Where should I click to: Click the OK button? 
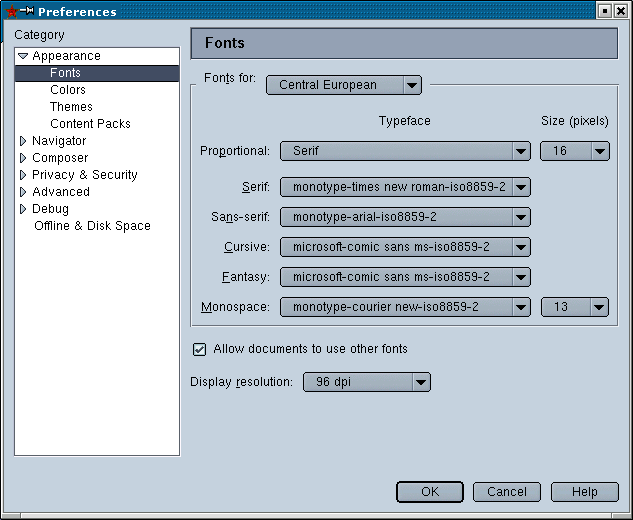tap(429, 492)
